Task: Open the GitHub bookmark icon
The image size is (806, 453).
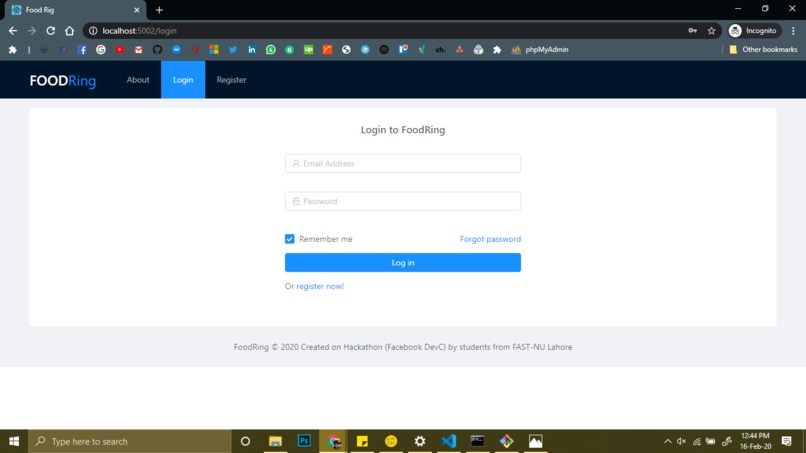Action: click(157, 50)
